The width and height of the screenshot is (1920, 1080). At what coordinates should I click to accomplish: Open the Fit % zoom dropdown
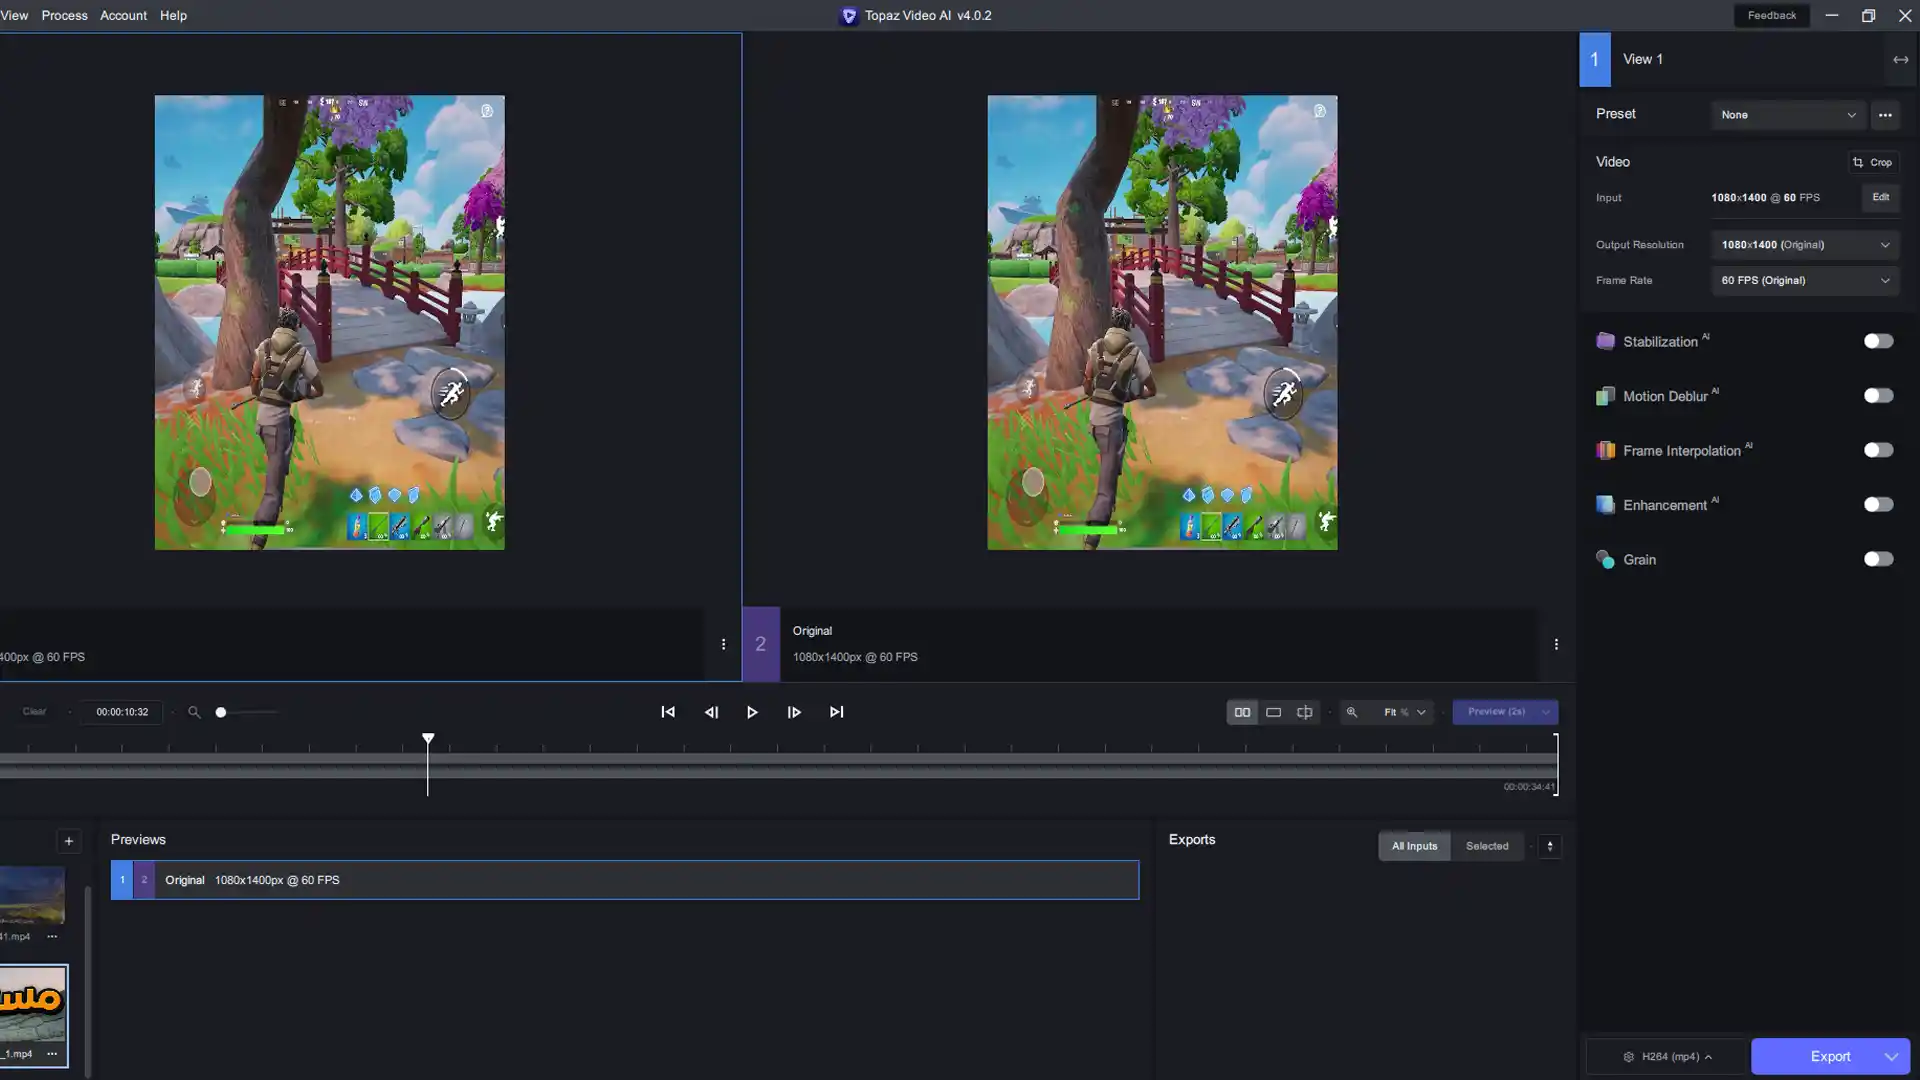[x=1404, y=712]
